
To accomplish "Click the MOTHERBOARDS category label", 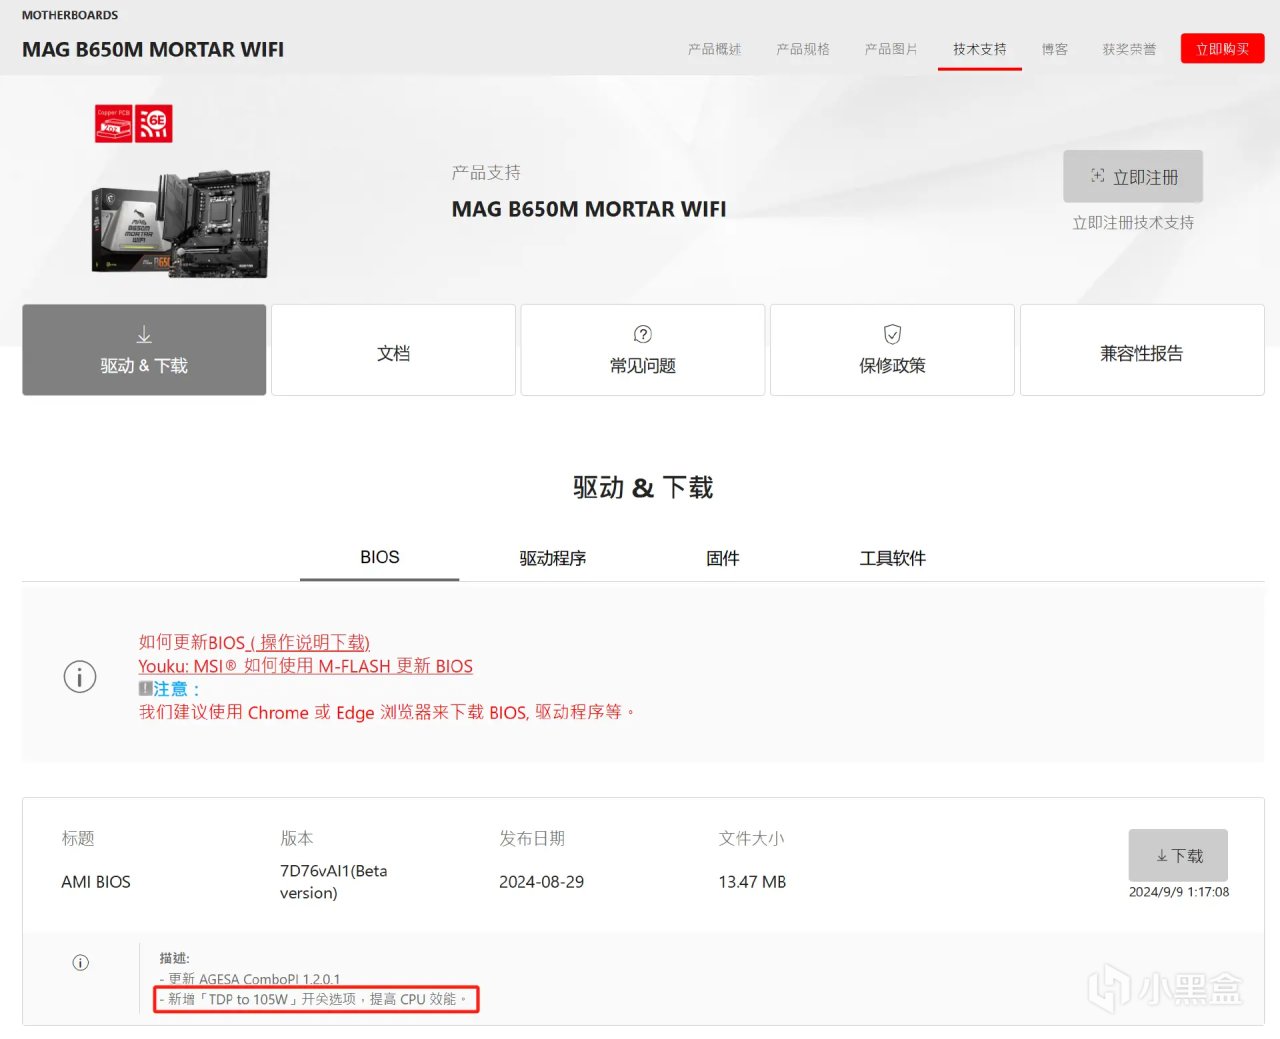I will 70,15.
